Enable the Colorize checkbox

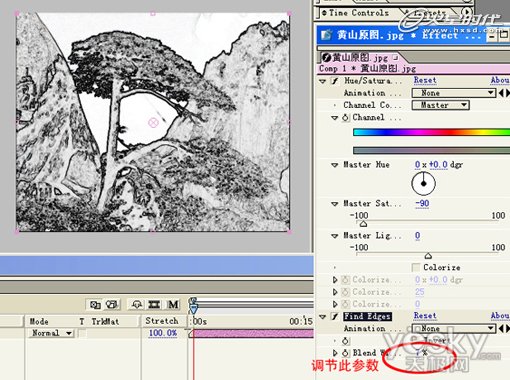(x=416, y=267)
